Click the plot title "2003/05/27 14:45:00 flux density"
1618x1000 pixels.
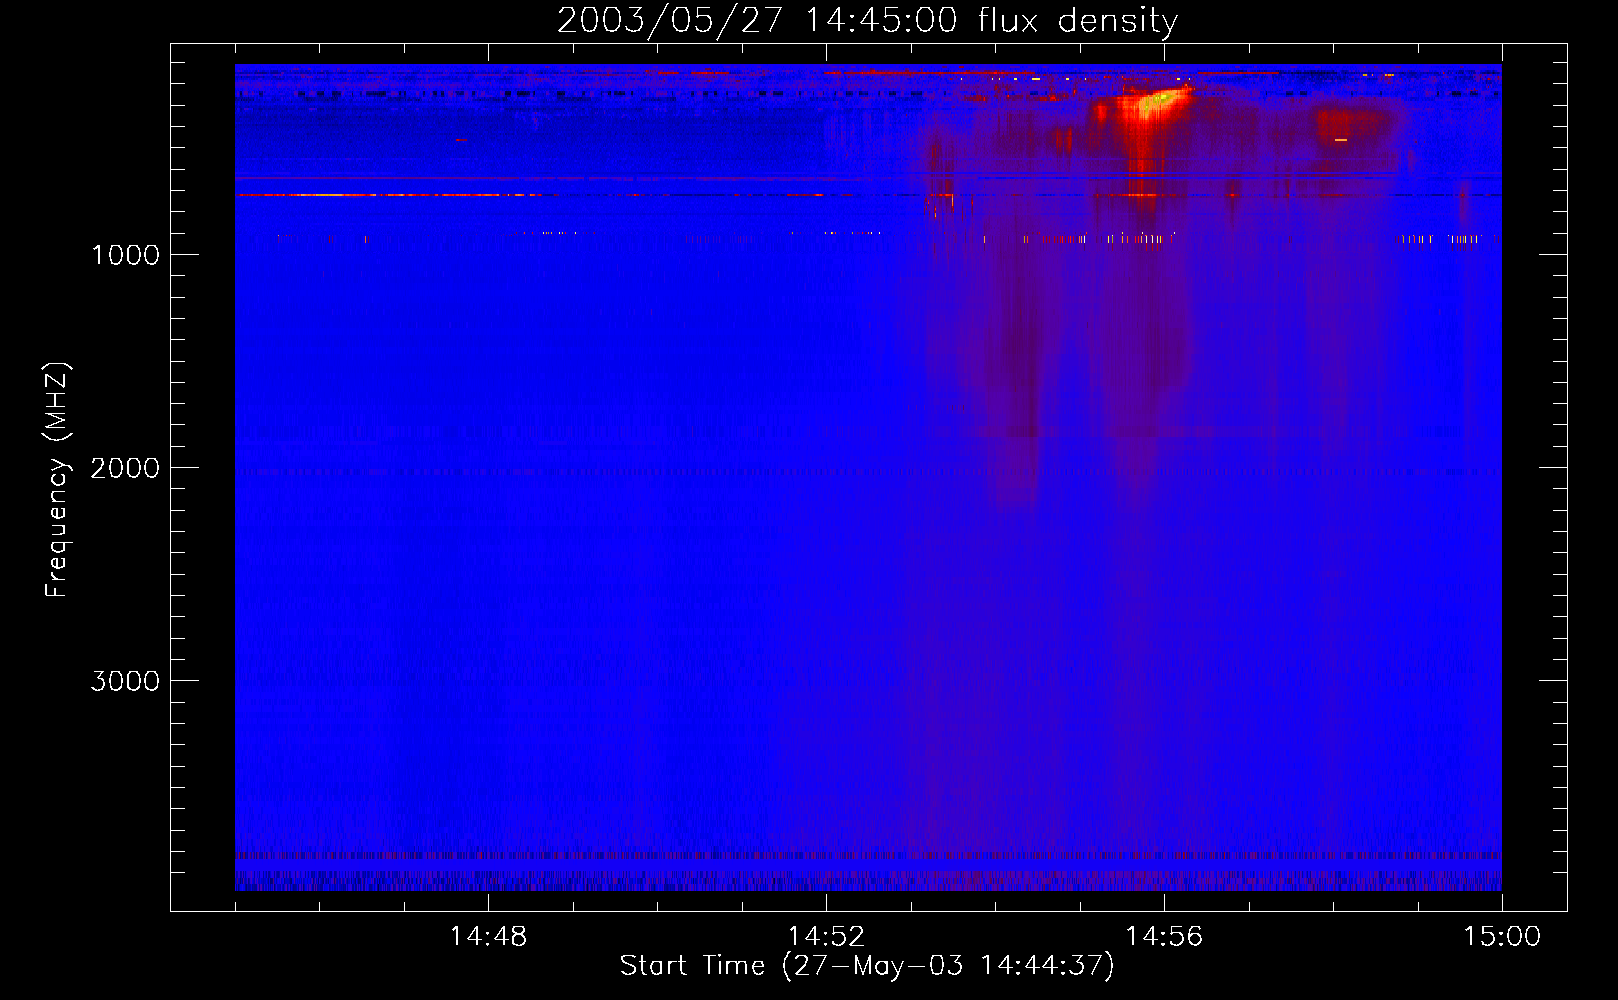[867, 21]
